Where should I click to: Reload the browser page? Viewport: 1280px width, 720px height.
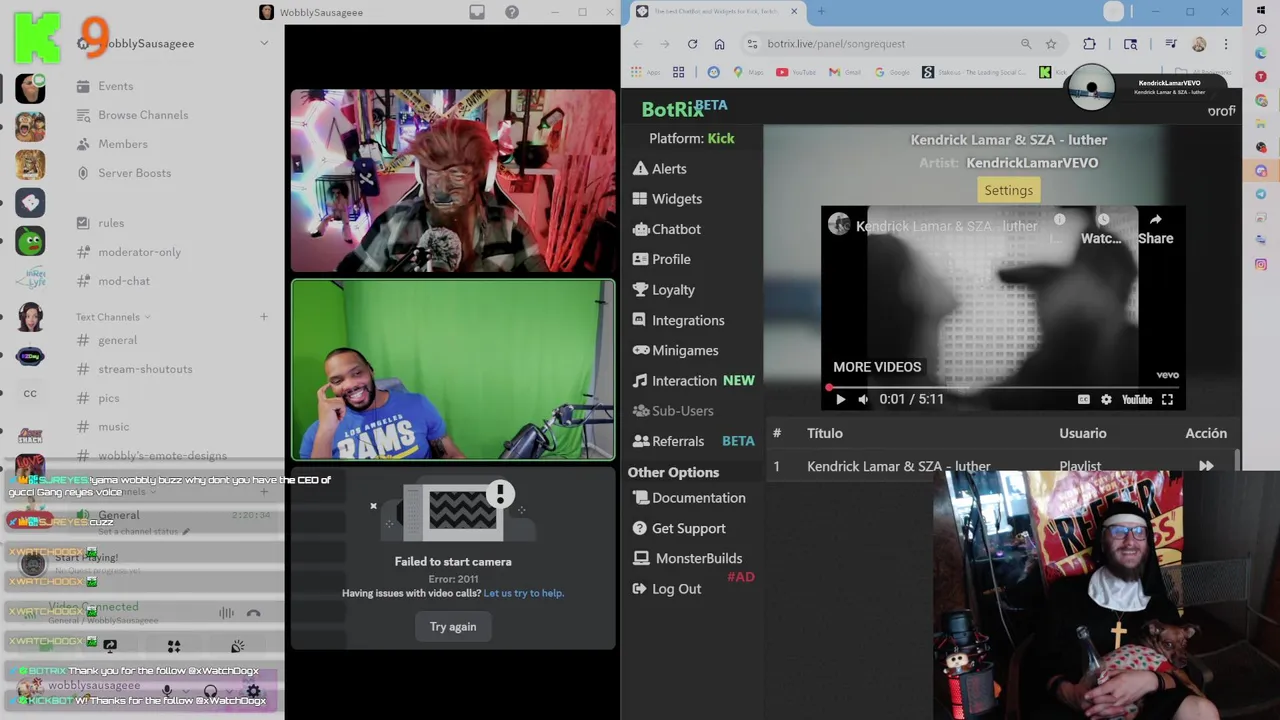click(x=692, y=44)
